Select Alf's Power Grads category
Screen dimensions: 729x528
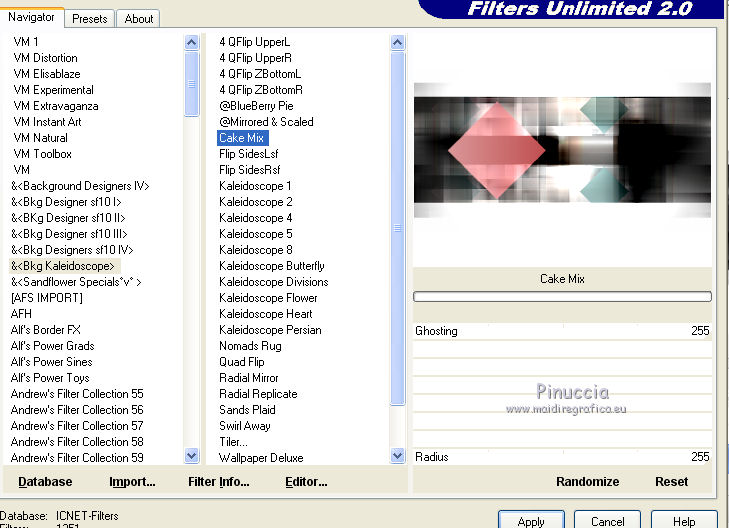[53, 346]
